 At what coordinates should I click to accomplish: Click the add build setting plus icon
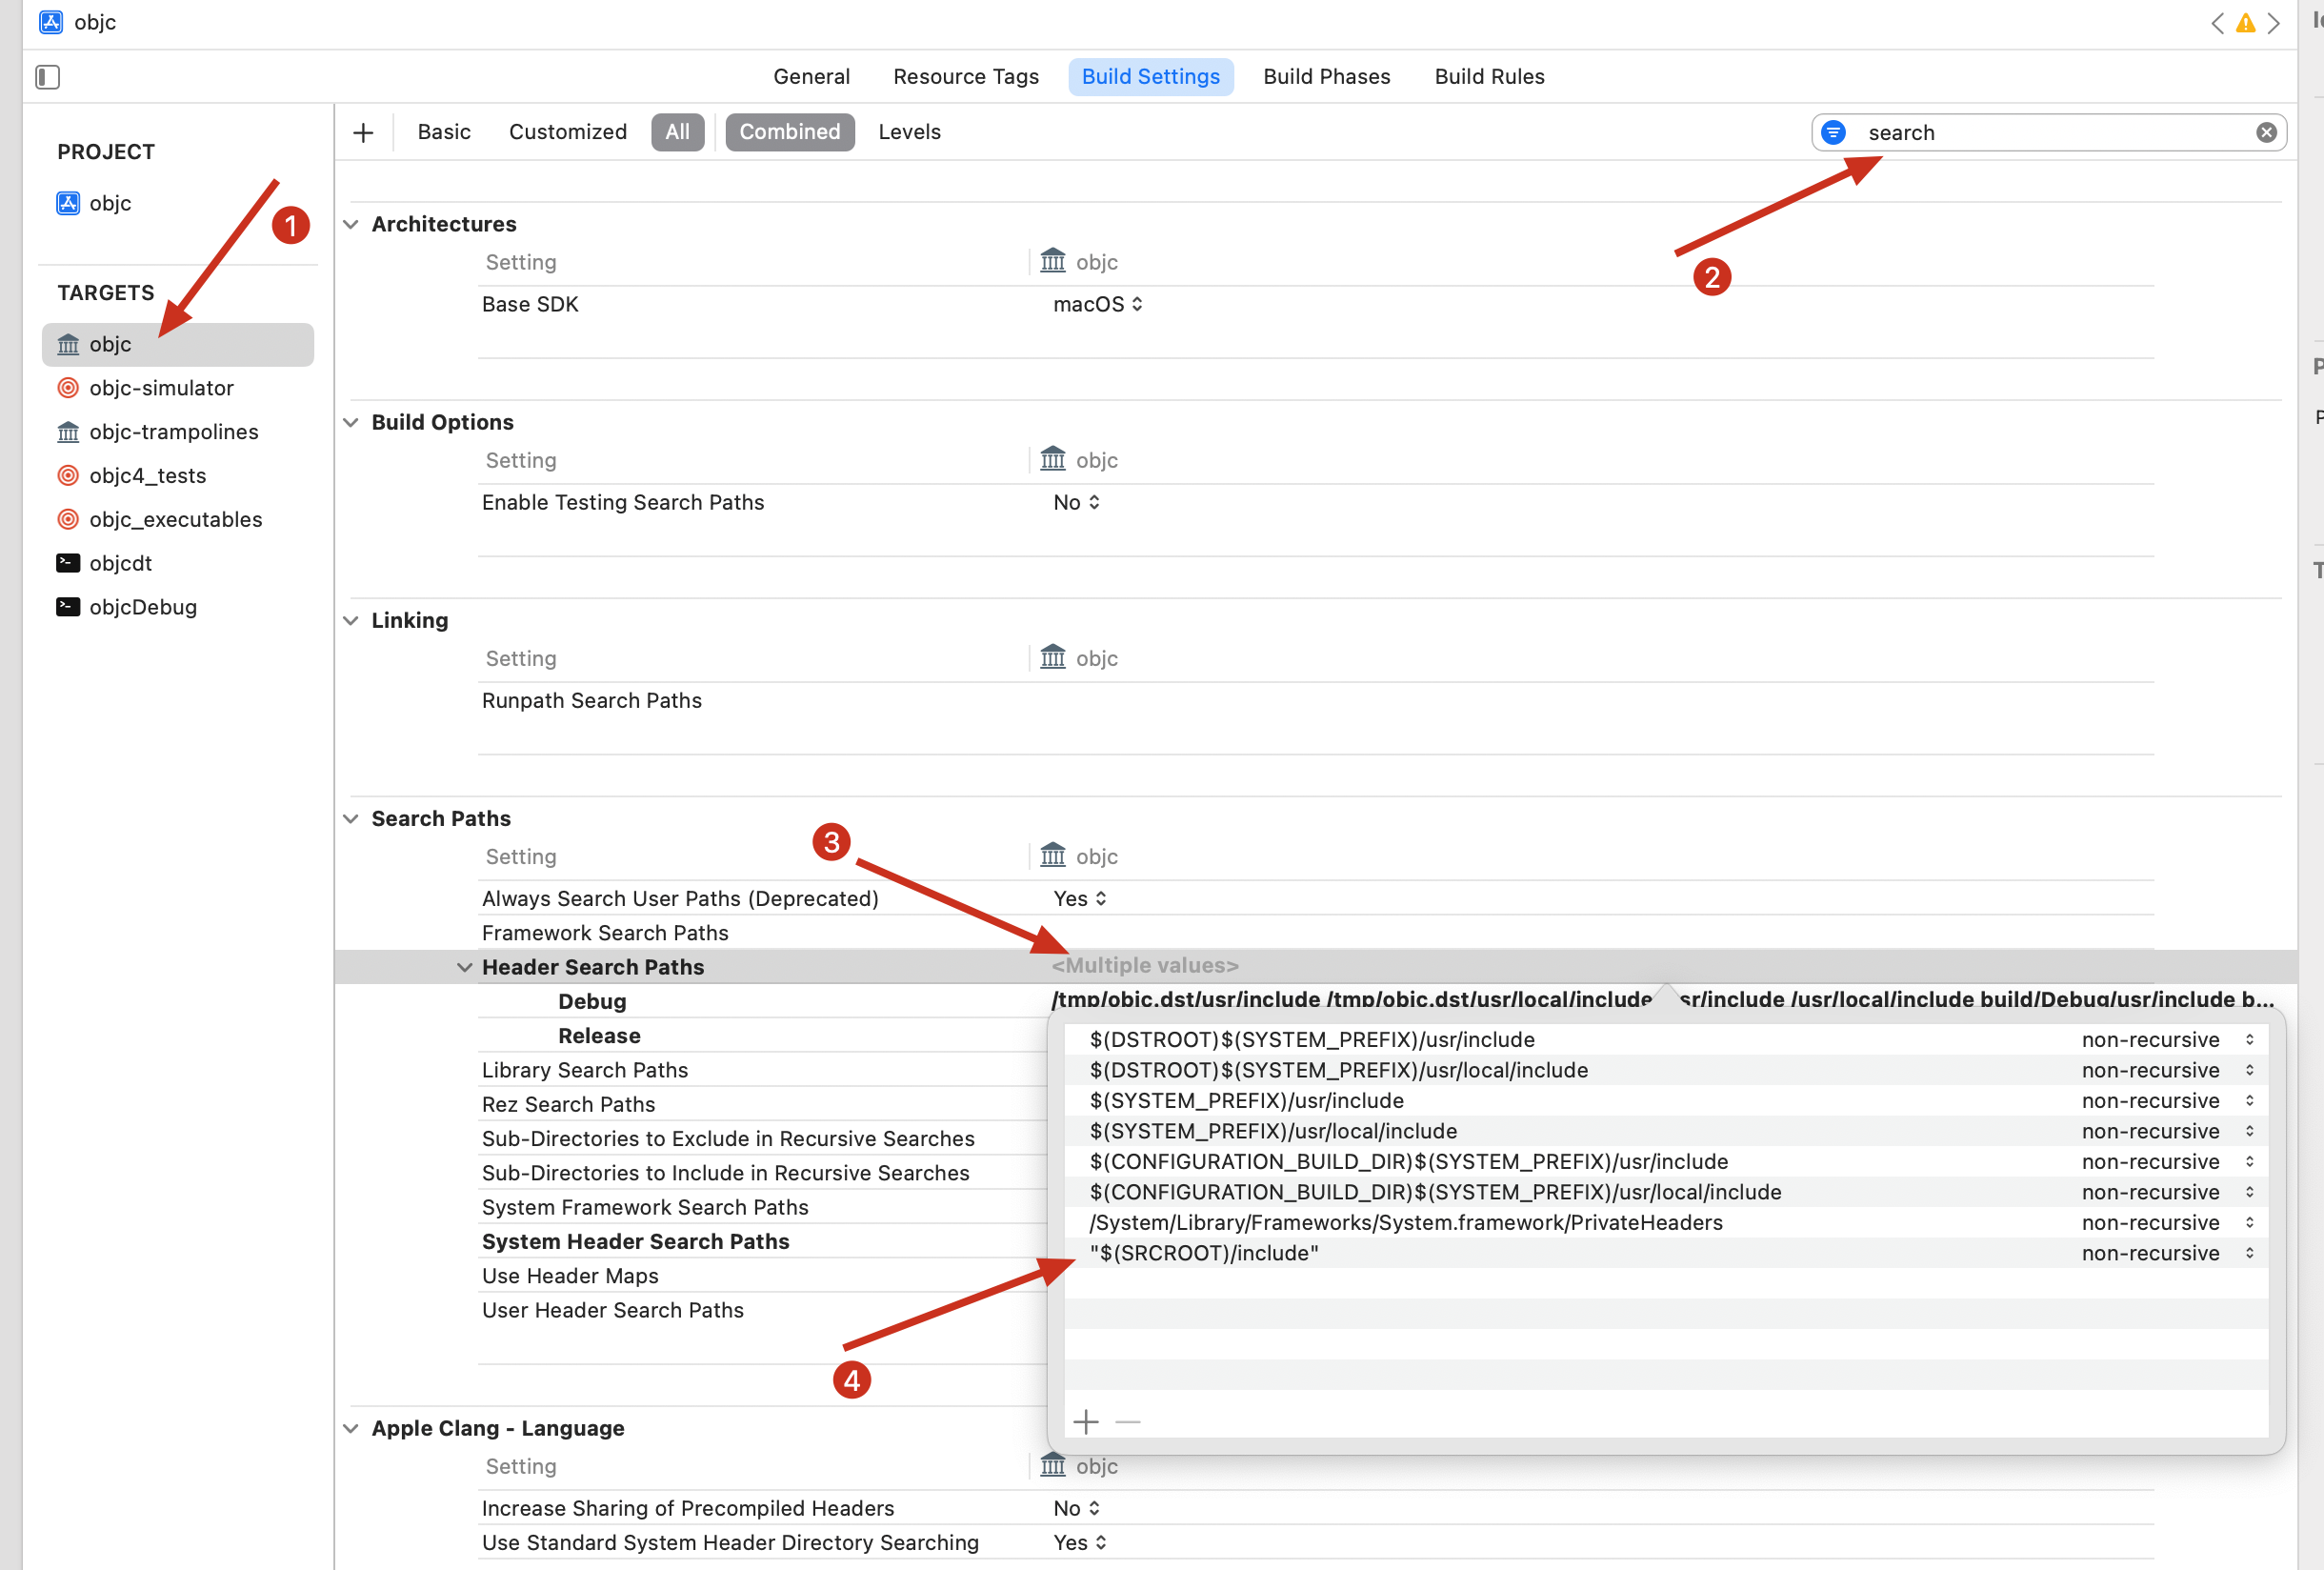coord(363,132)
